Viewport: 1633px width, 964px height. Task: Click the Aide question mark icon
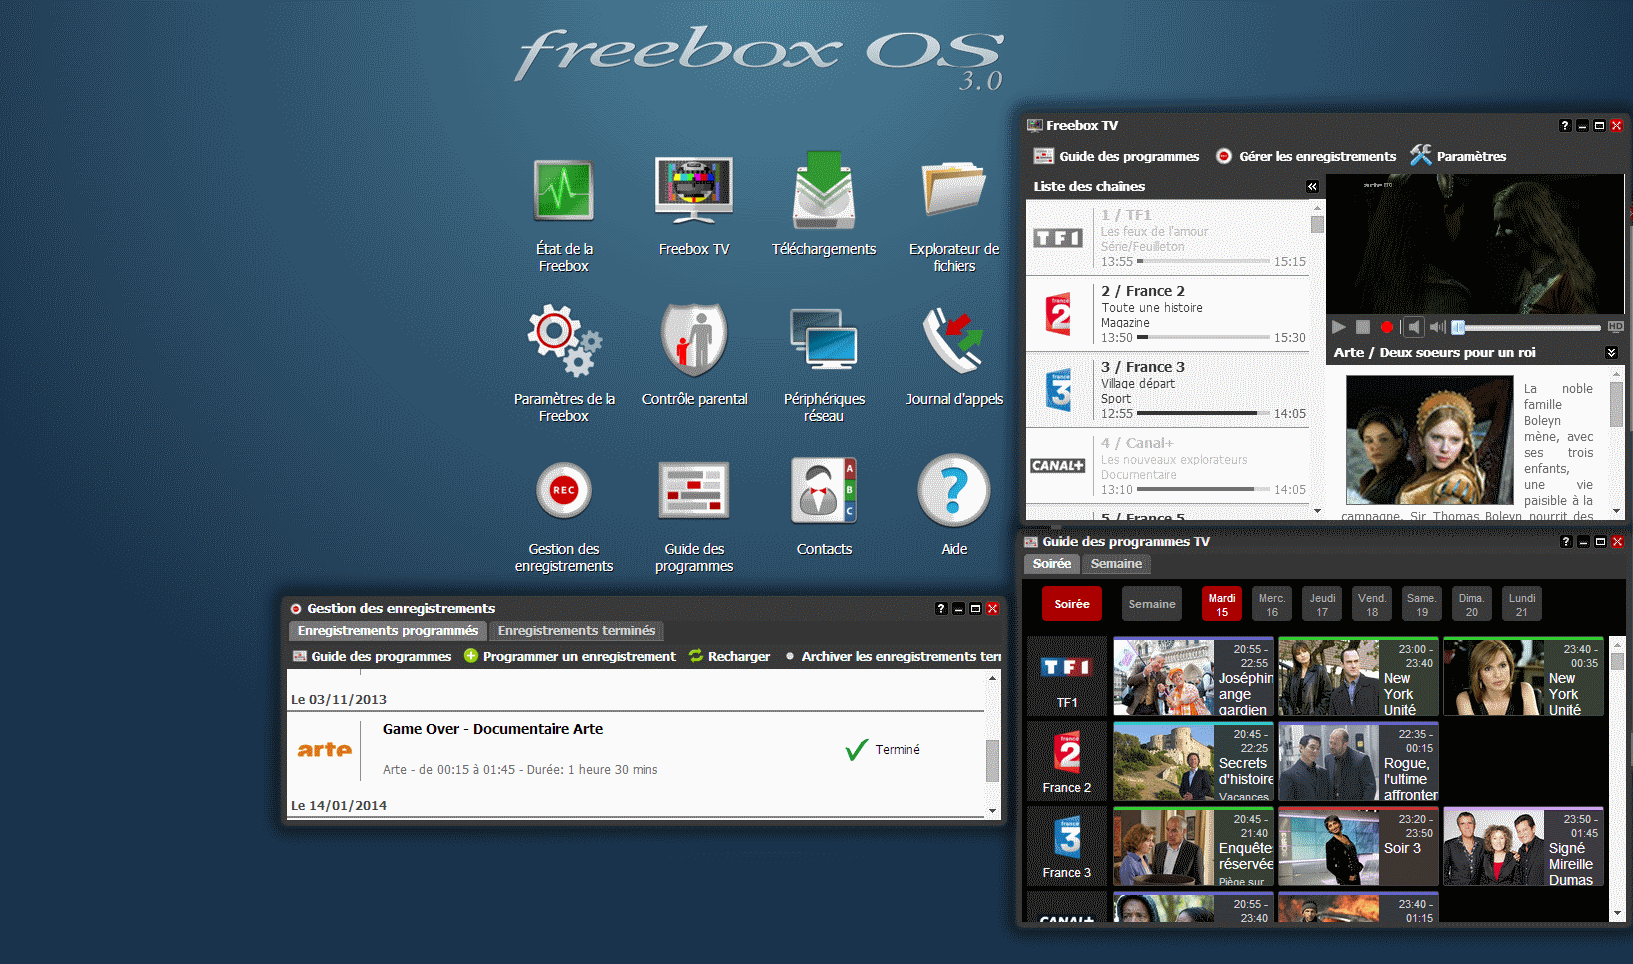click(x=953, y=491)
